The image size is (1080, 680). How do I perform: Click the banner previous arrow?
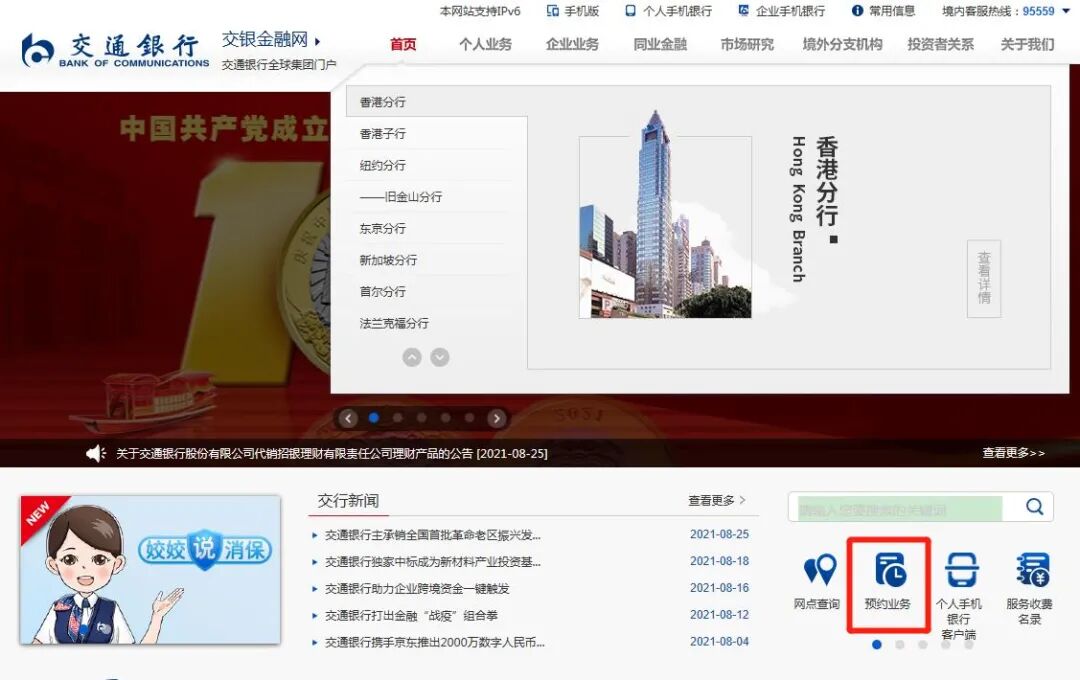point(349,418)
